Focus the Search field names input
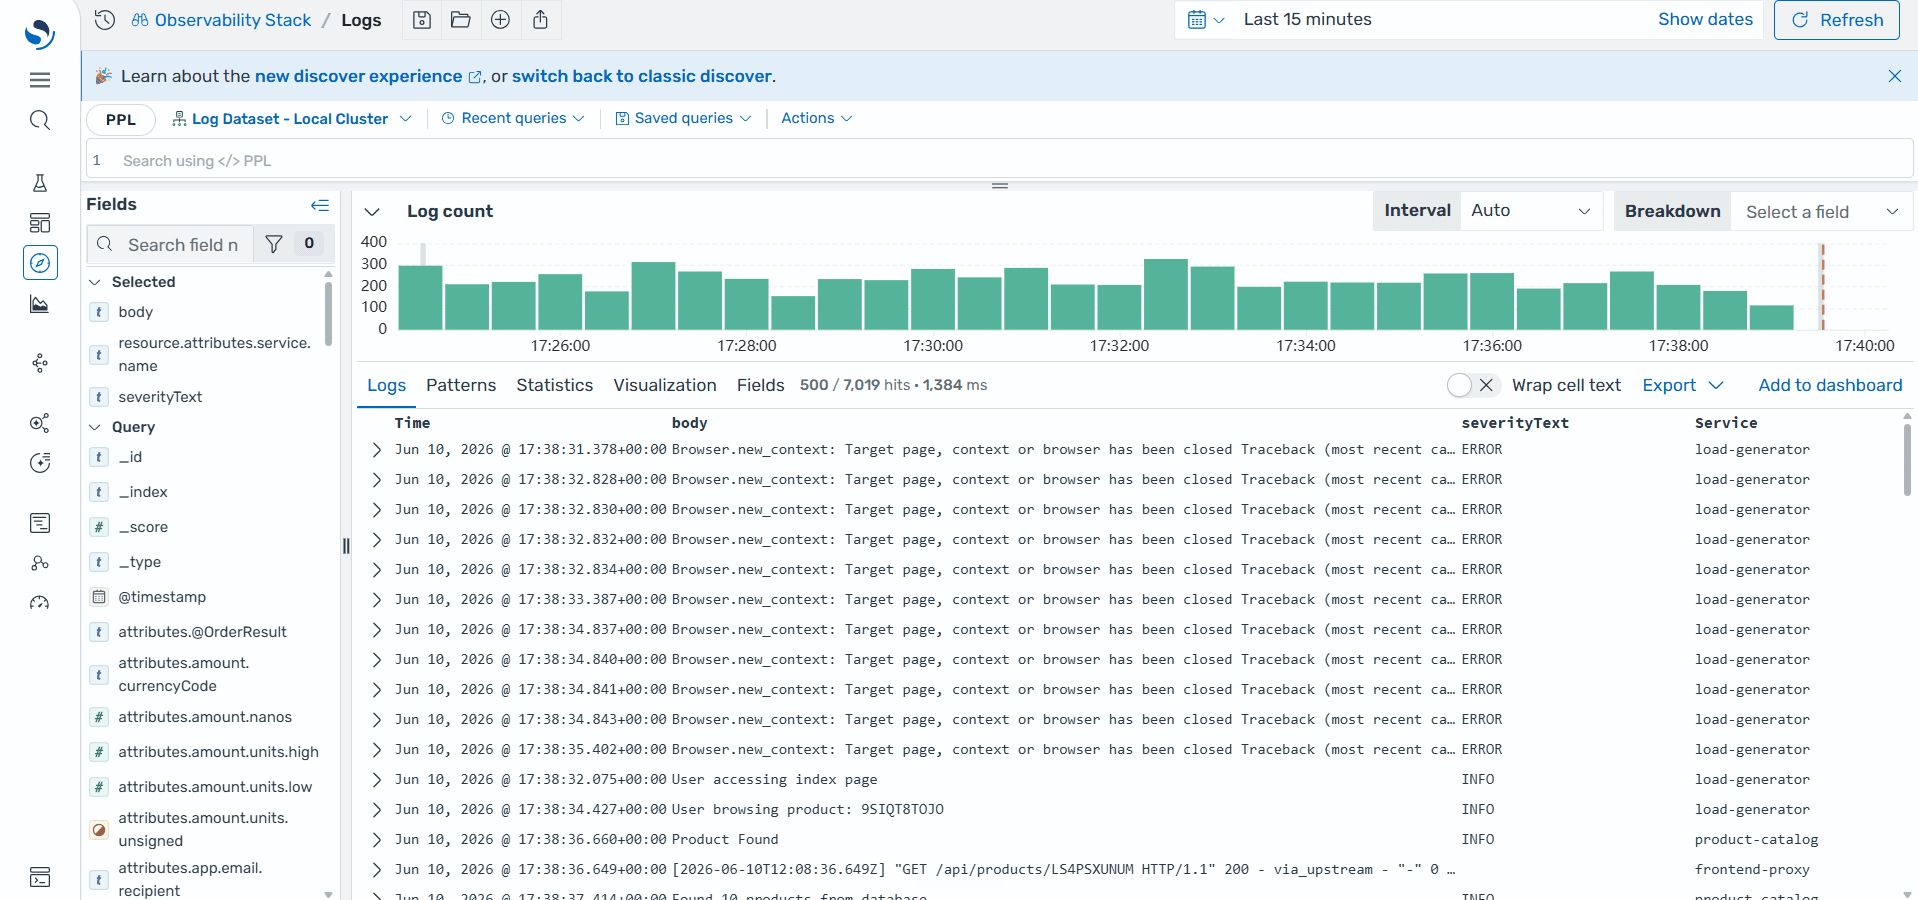This screenshot has width=1918, height=900. 170,244
